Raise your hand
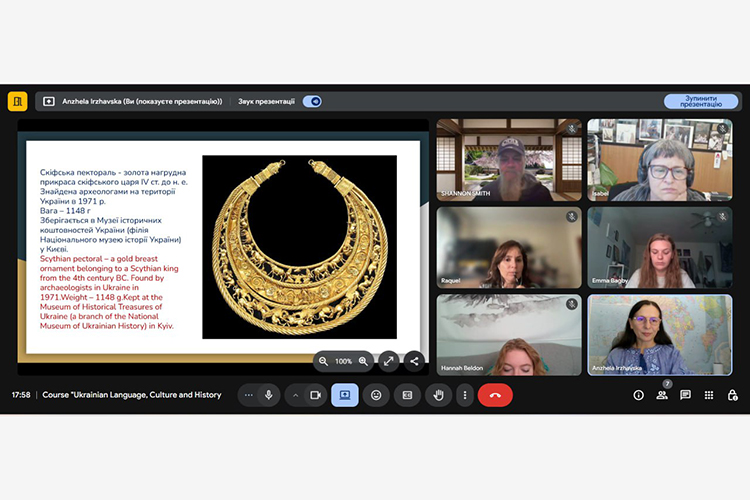 pyautogui.click(x=437, y=395)
